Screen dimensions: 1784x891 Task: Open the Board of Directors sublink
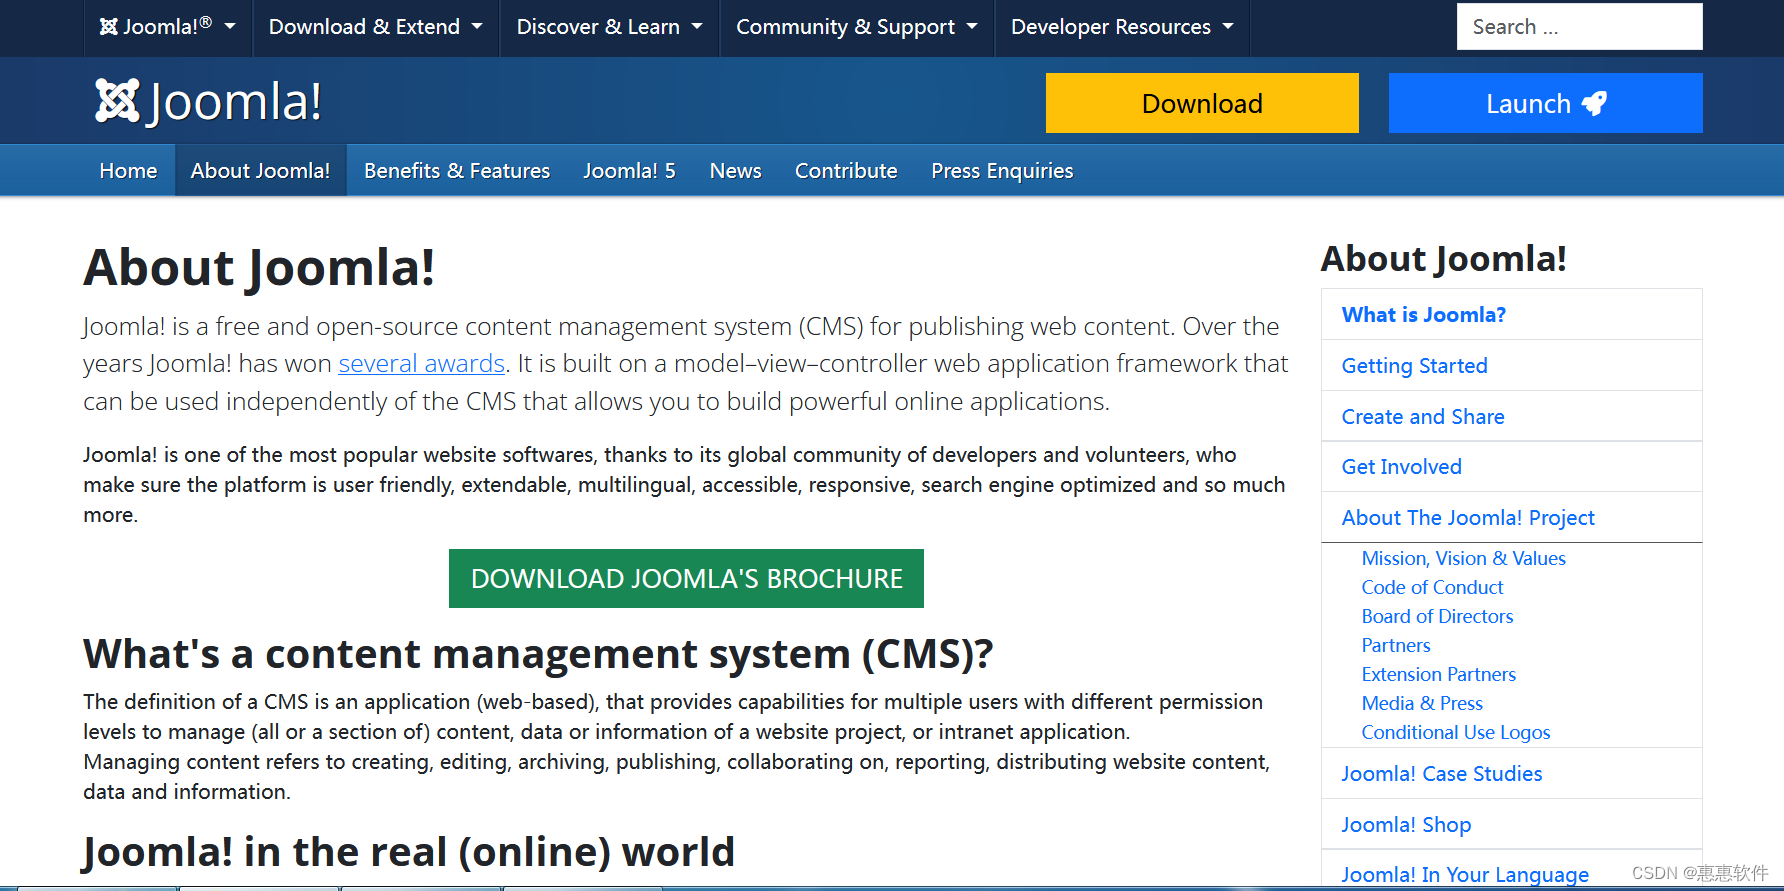(x=1437, y=617)
